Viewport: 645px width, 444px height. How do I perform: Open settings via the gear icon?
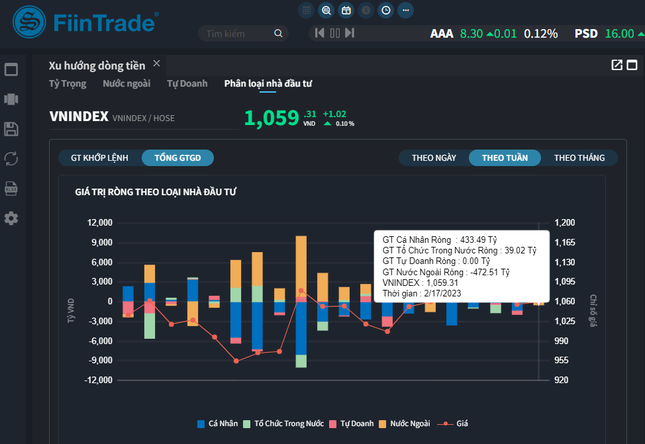point(12,218)
